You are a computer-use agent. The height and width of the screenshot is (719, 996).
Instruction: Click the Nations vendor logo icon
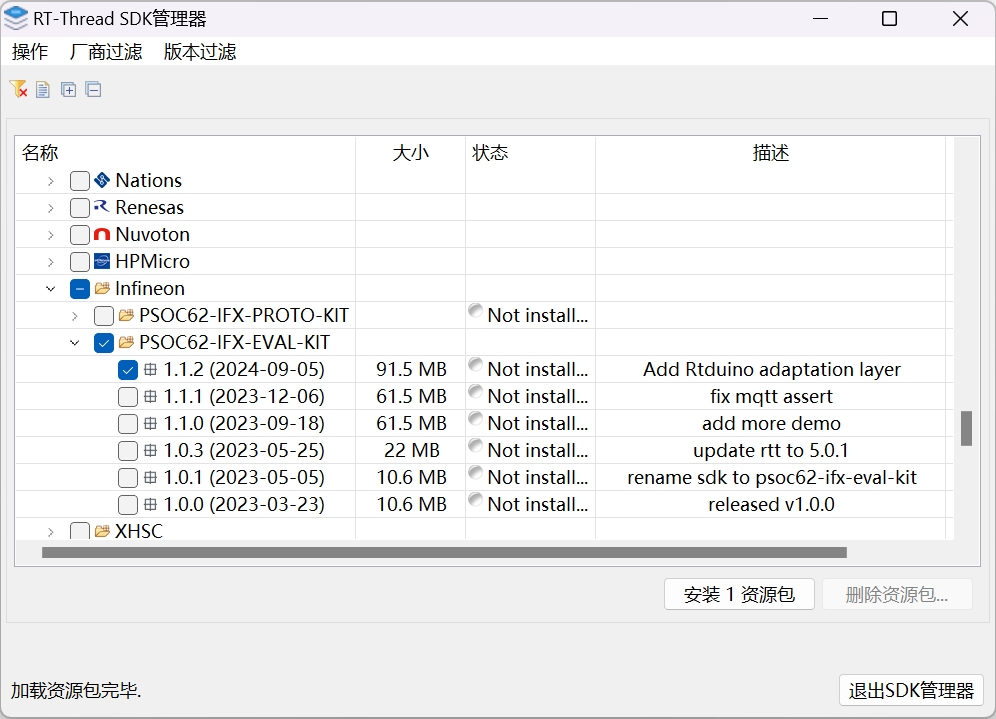102,180
